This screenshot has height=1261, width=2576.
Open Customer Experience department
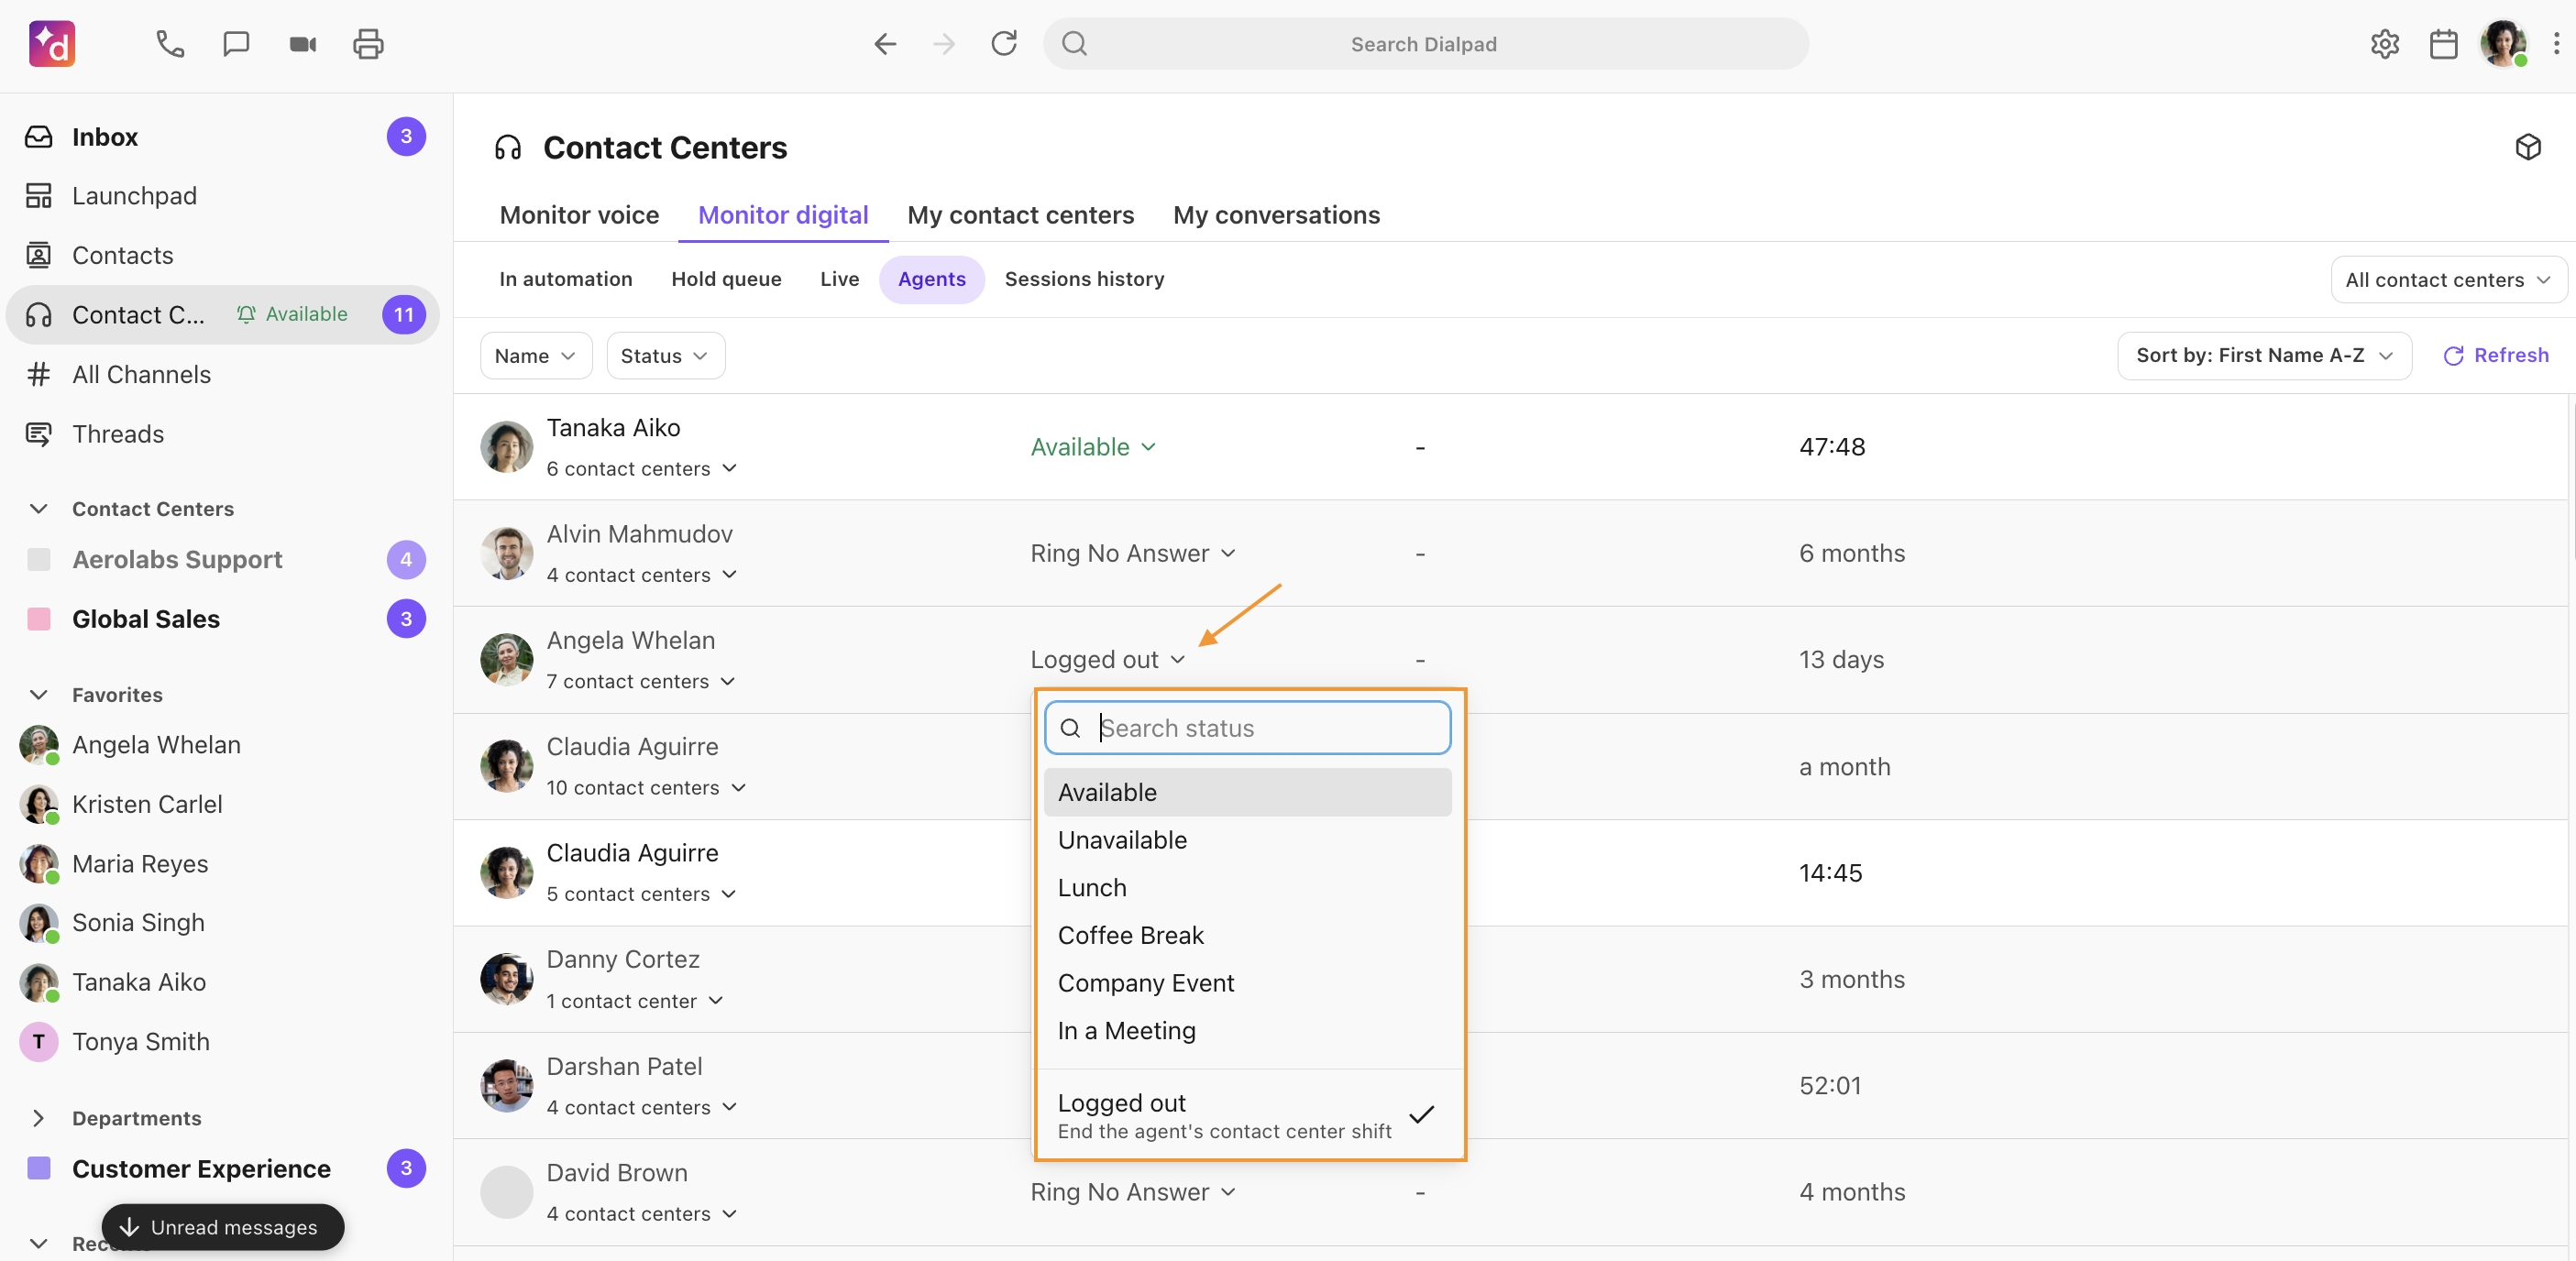222,1168
